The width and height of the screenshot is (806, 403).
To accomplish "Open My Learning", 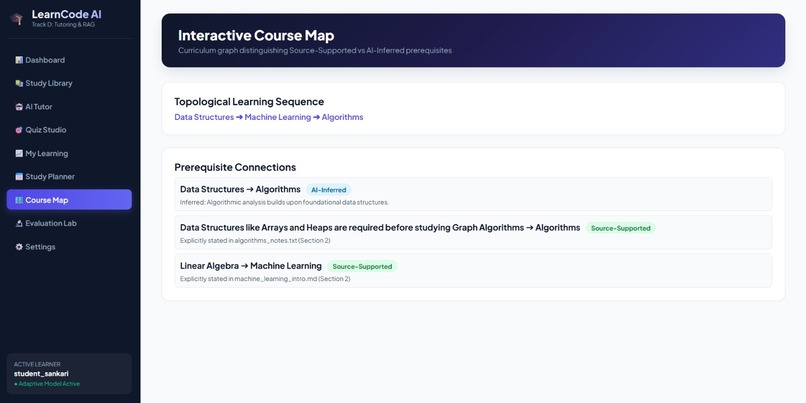I will tap(69, 153).
